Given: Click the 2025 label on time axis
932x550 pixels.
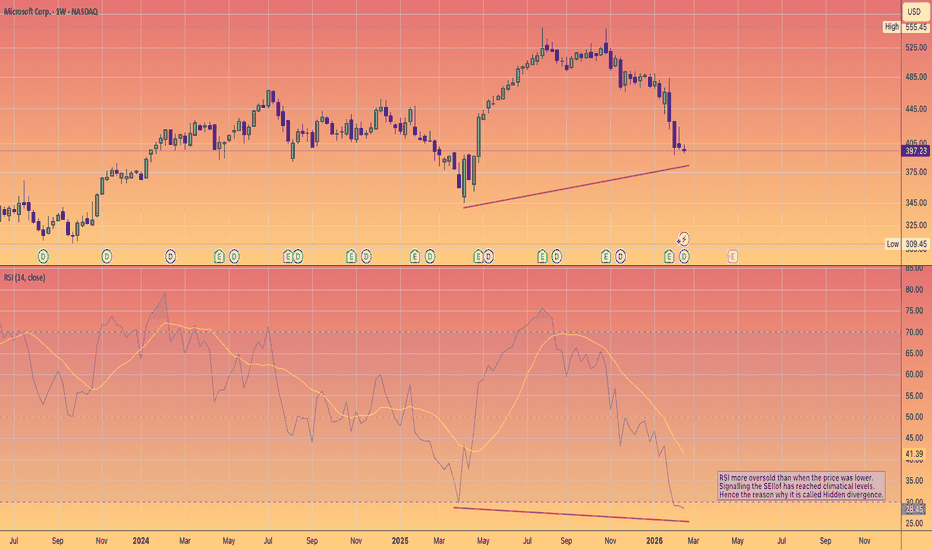Looking at the screenshot, I should [400, 540].
